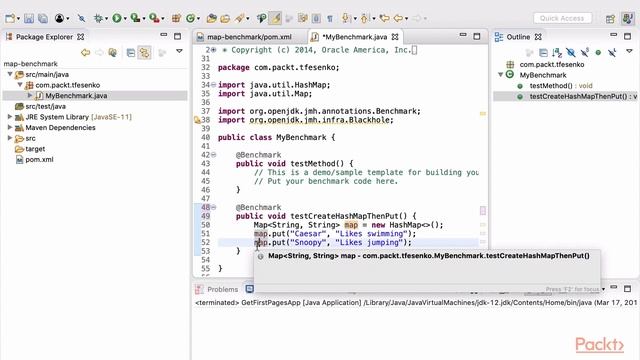Open the Run button dropdown arrow
Image resolution: width=640 pixels, height=360 pixels.
(125, 19)
